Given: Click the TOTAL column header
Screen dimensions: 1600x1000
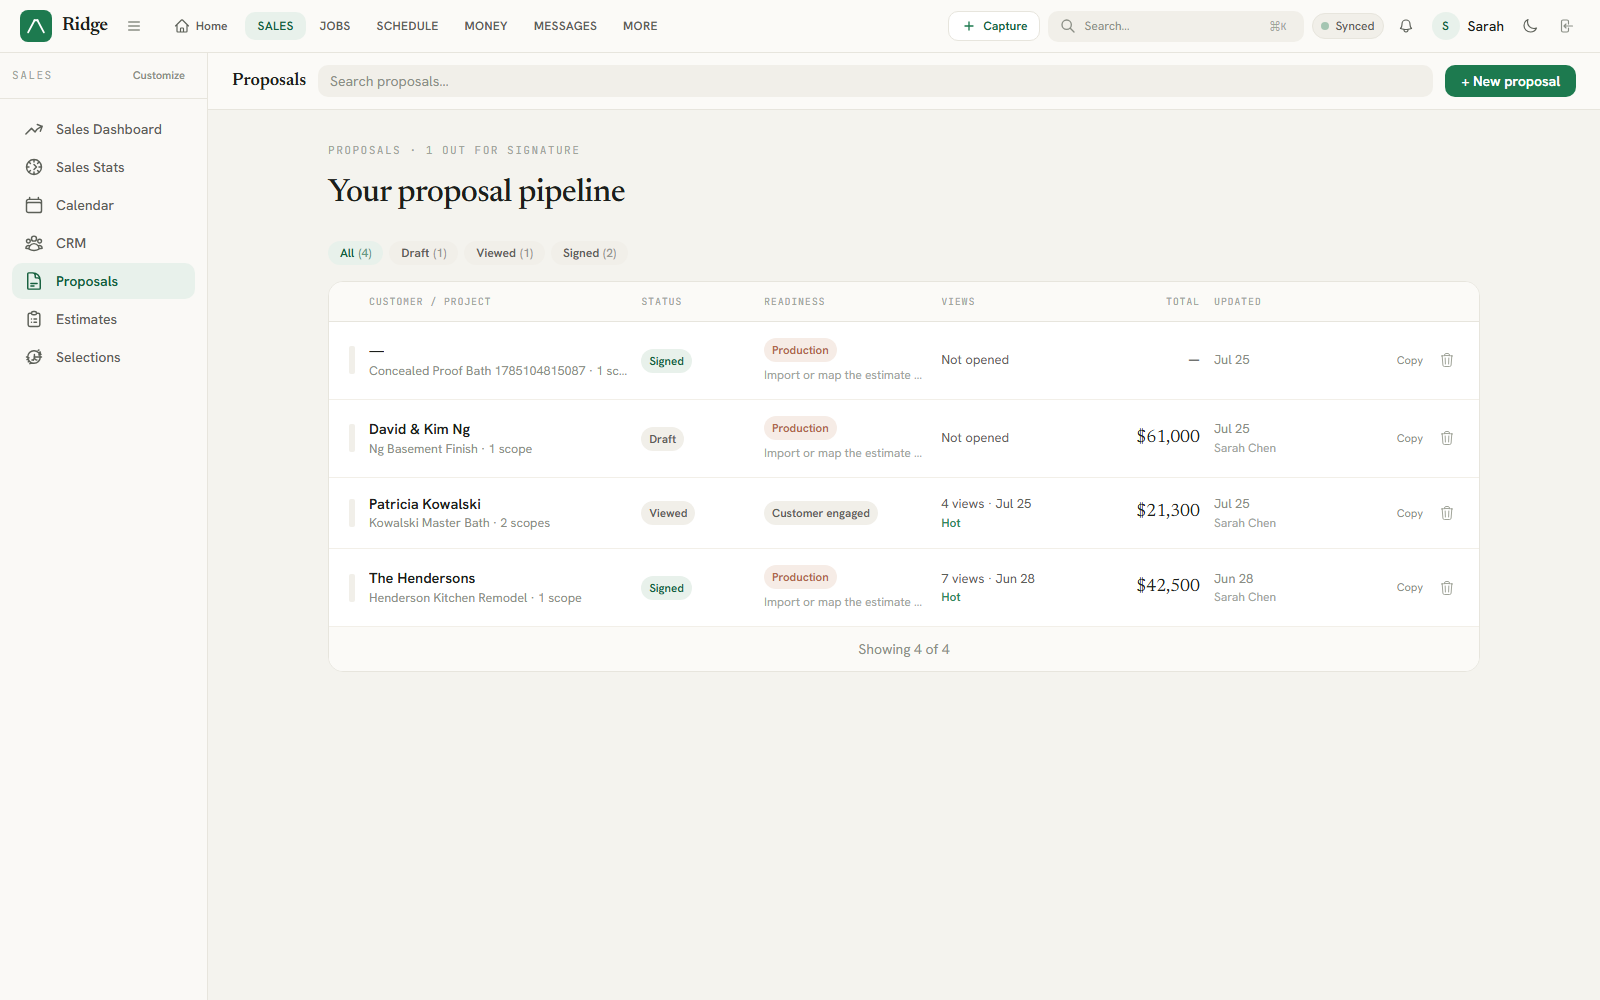Looking at the screenshot, I should click(1182, 302).
